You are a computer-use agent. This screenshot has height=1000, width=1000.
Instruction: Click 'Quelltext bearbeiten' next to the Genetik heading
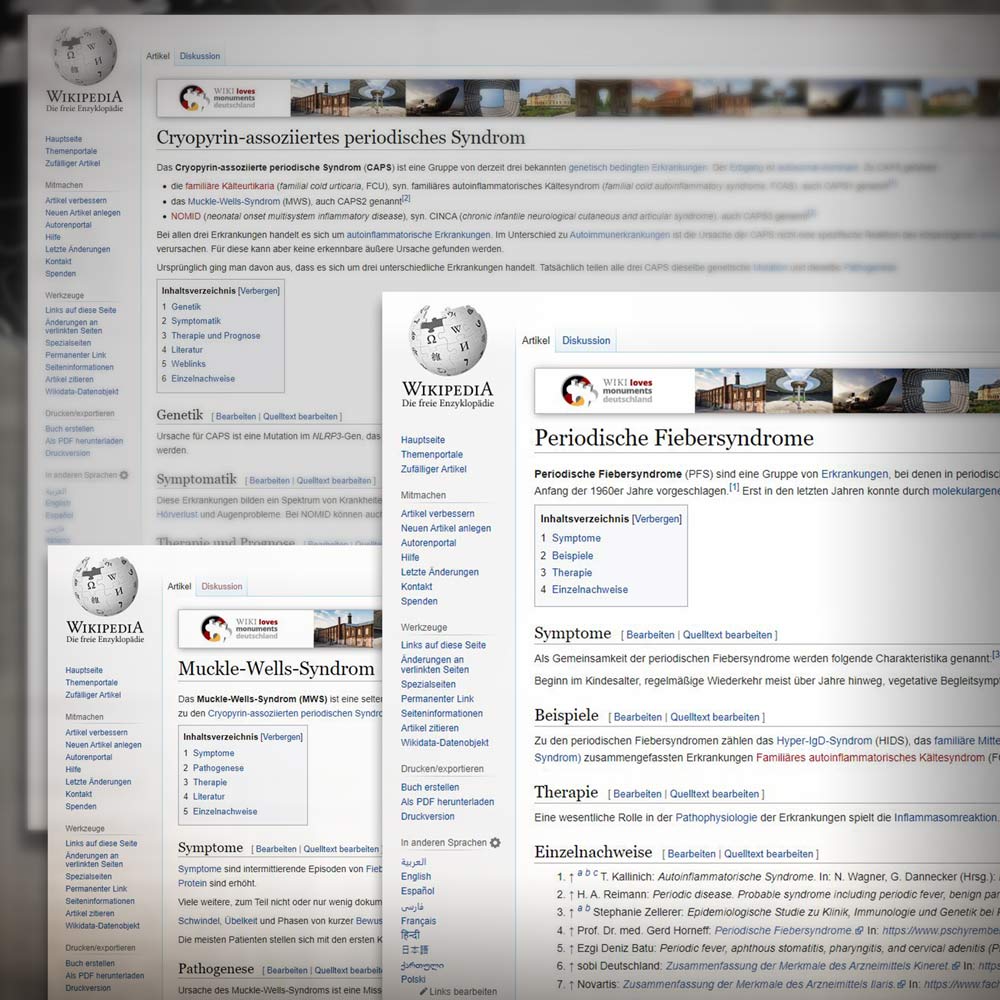pyautogui.click(x=300, y=416)
